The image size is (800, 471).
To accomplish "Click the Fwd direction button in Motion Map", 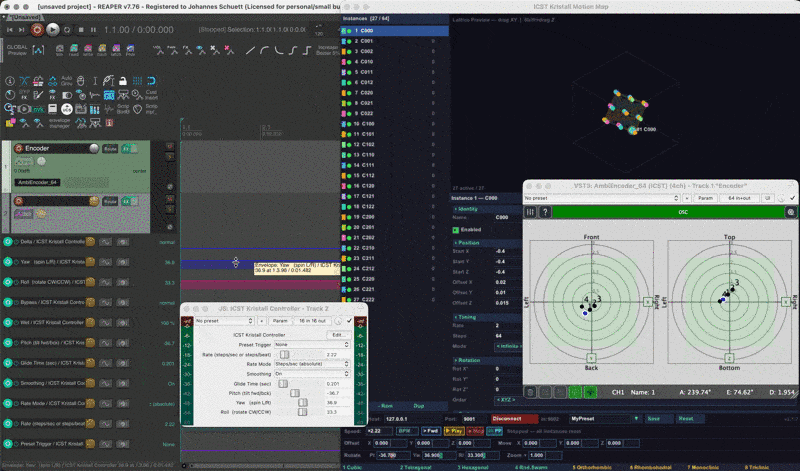I will tap(431, 431).
